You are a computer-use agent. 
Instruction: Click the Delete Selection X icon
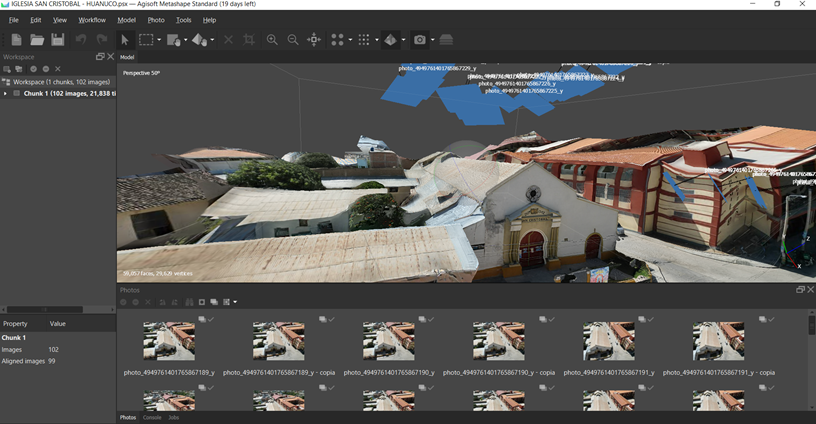click(228, 40)
